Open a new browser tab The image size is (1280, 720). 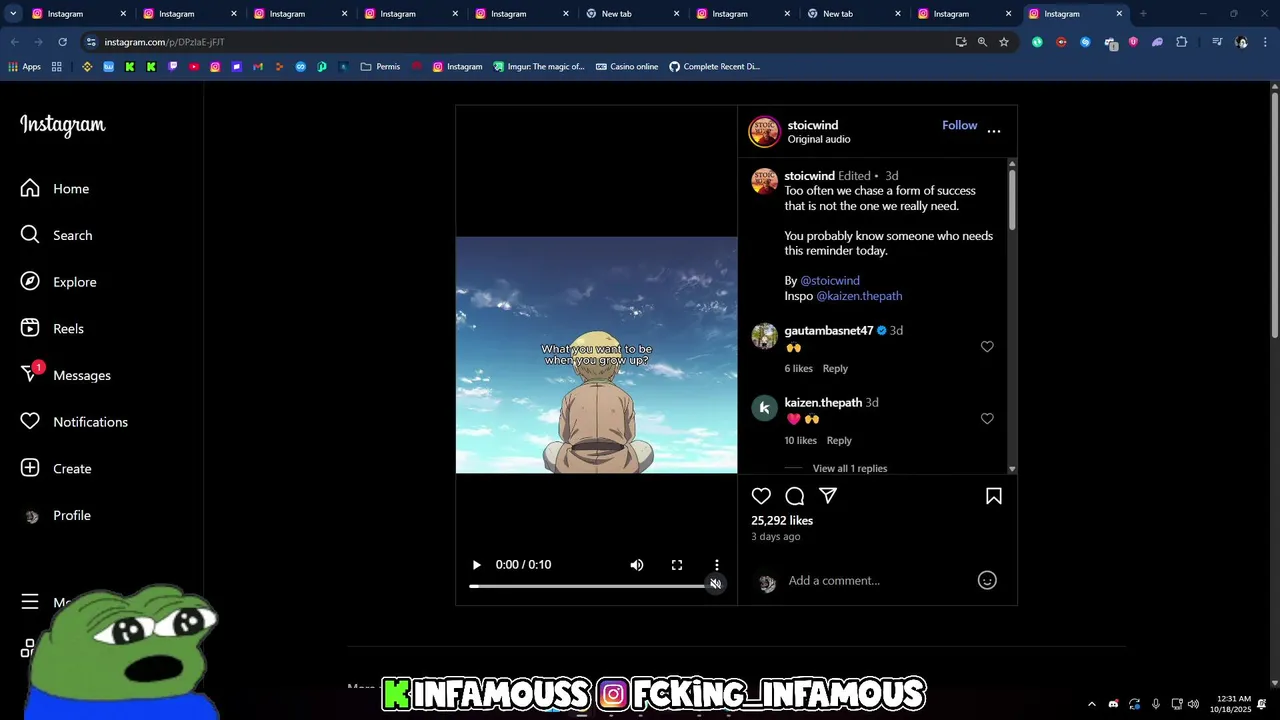(x=1143, y=14)
